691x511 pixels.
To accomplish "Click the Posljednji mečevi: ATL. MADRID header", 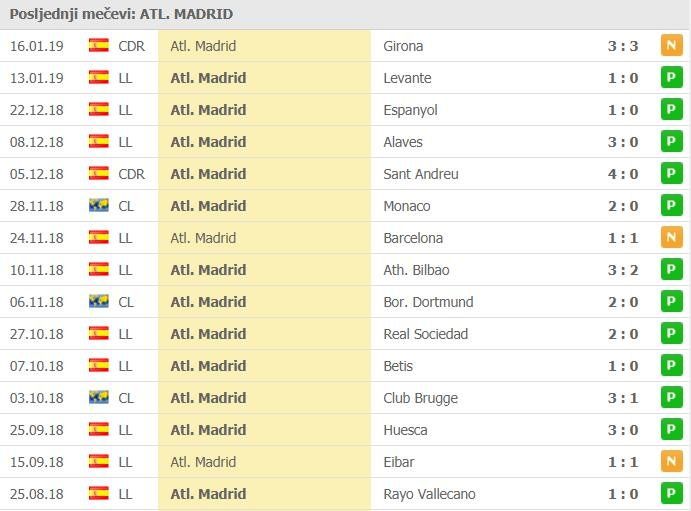I will point(124,14).
